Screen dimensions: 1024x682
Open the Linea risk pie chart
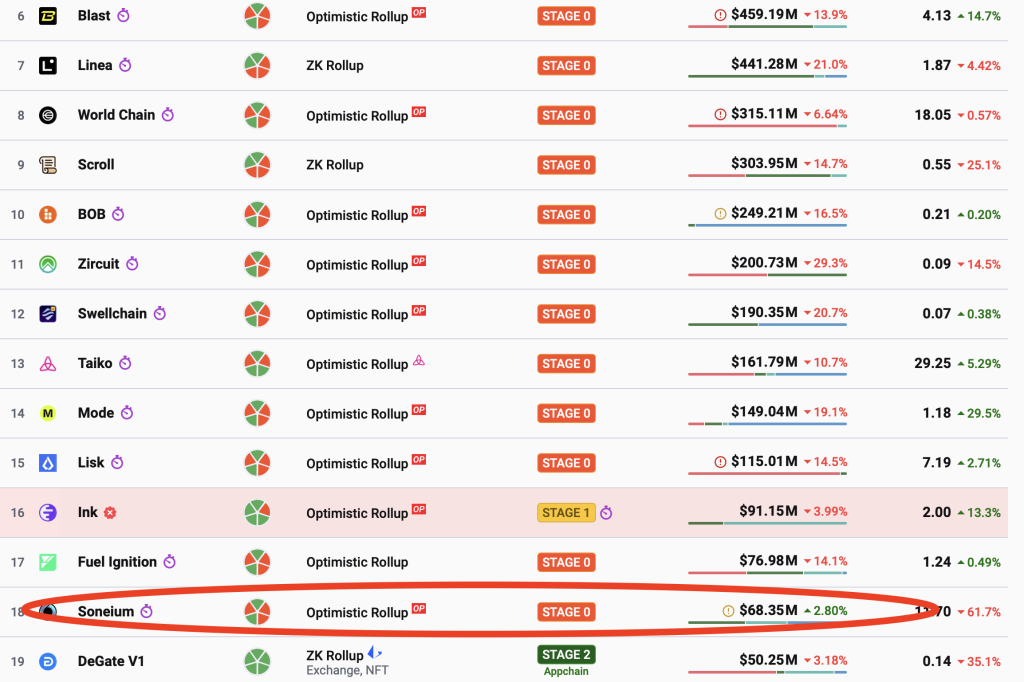click(257, 65)
